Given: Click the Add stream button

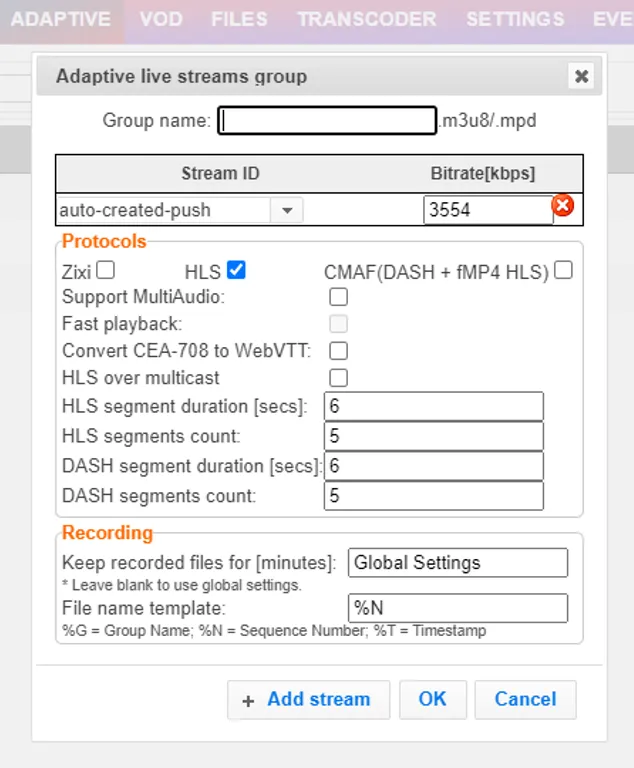Looking at the screenshot, I should tap(309, 699).
